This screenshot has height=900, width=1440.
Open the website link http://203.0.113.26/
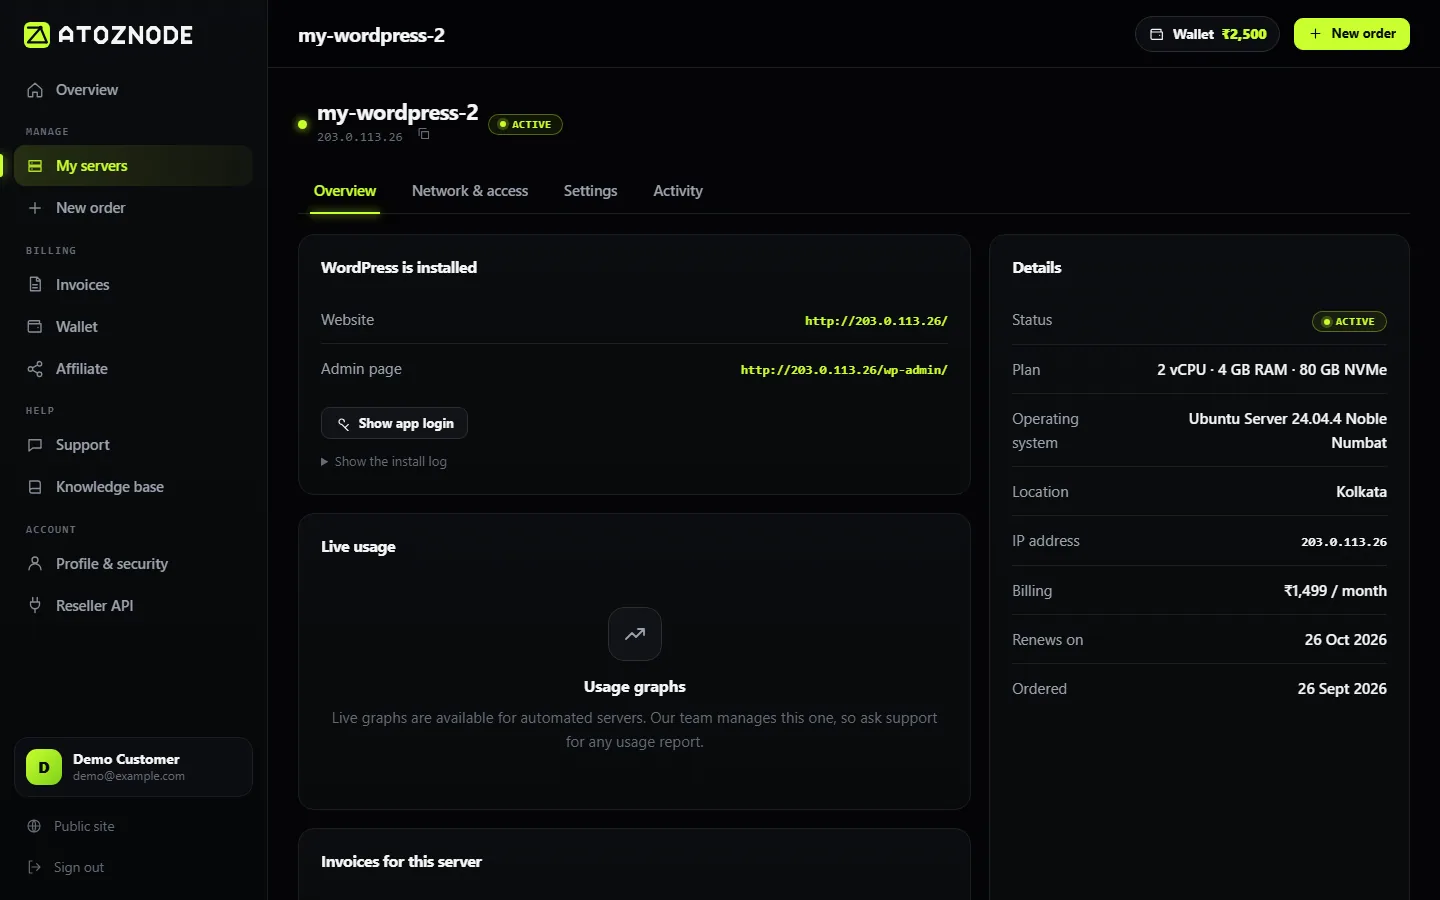click(x=876, y=321)
